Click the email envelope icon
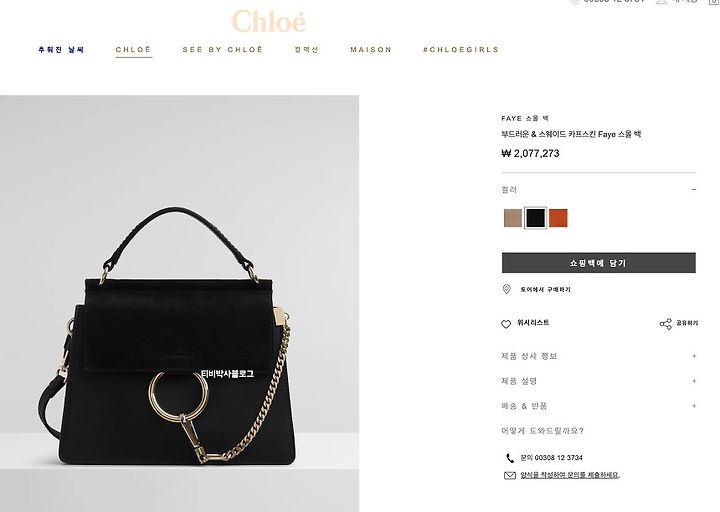Viewport: 720px width, 512px height. pos(510,476)
